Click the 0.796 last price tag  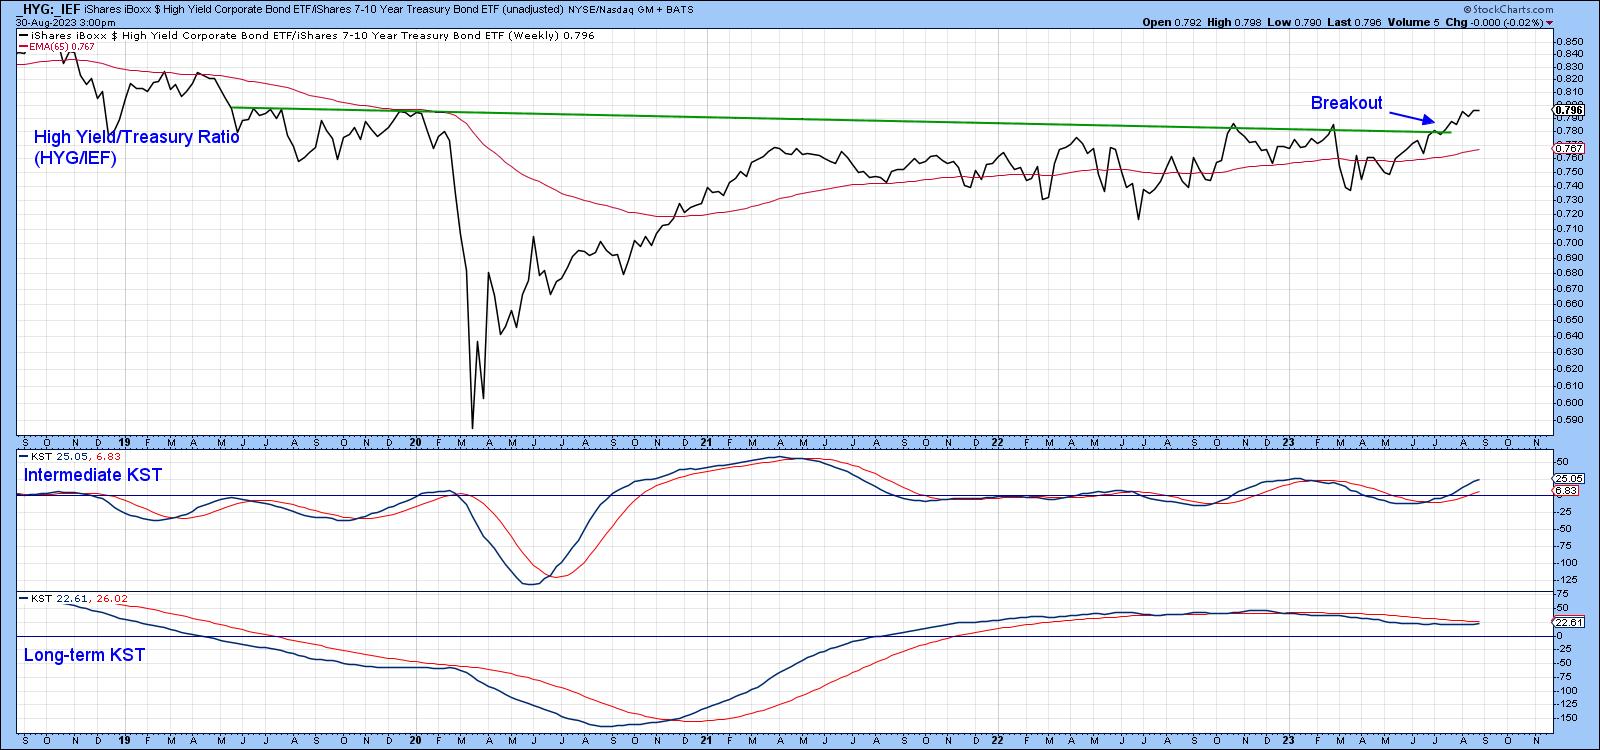(1565, 108)
